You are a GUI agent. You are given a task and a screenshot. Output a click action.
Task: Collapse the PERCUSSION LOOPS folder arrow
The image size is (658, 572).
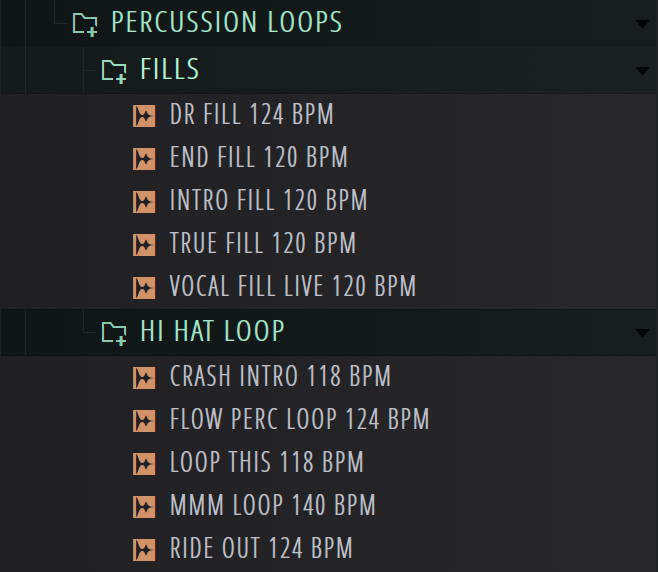coord(641,24)
